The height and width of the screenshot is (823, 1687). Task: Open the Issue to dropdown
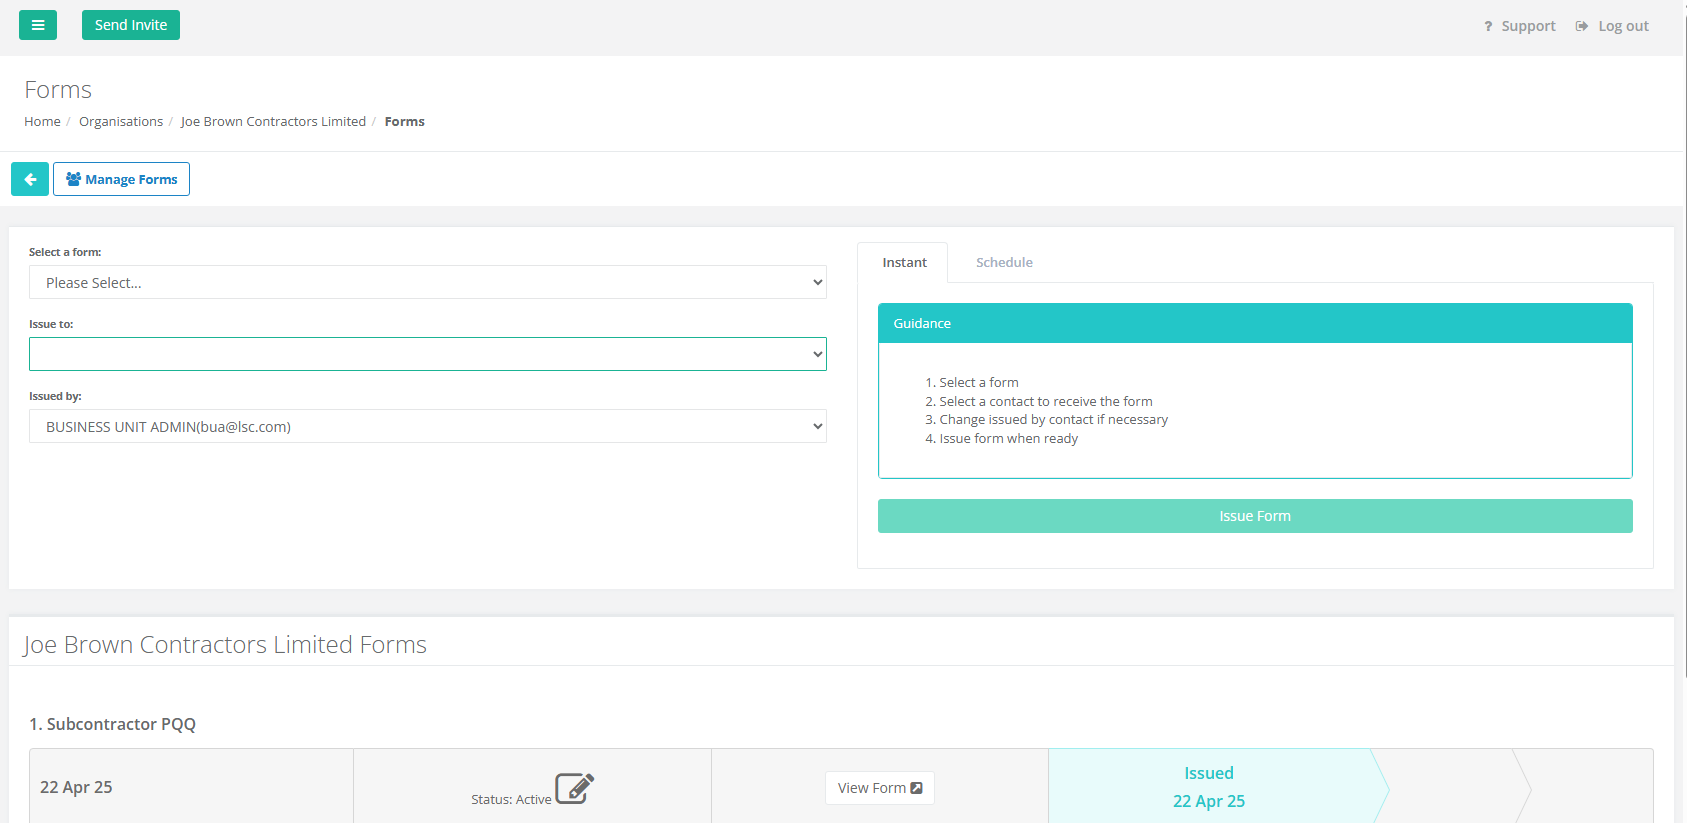(x=427, y=354)
